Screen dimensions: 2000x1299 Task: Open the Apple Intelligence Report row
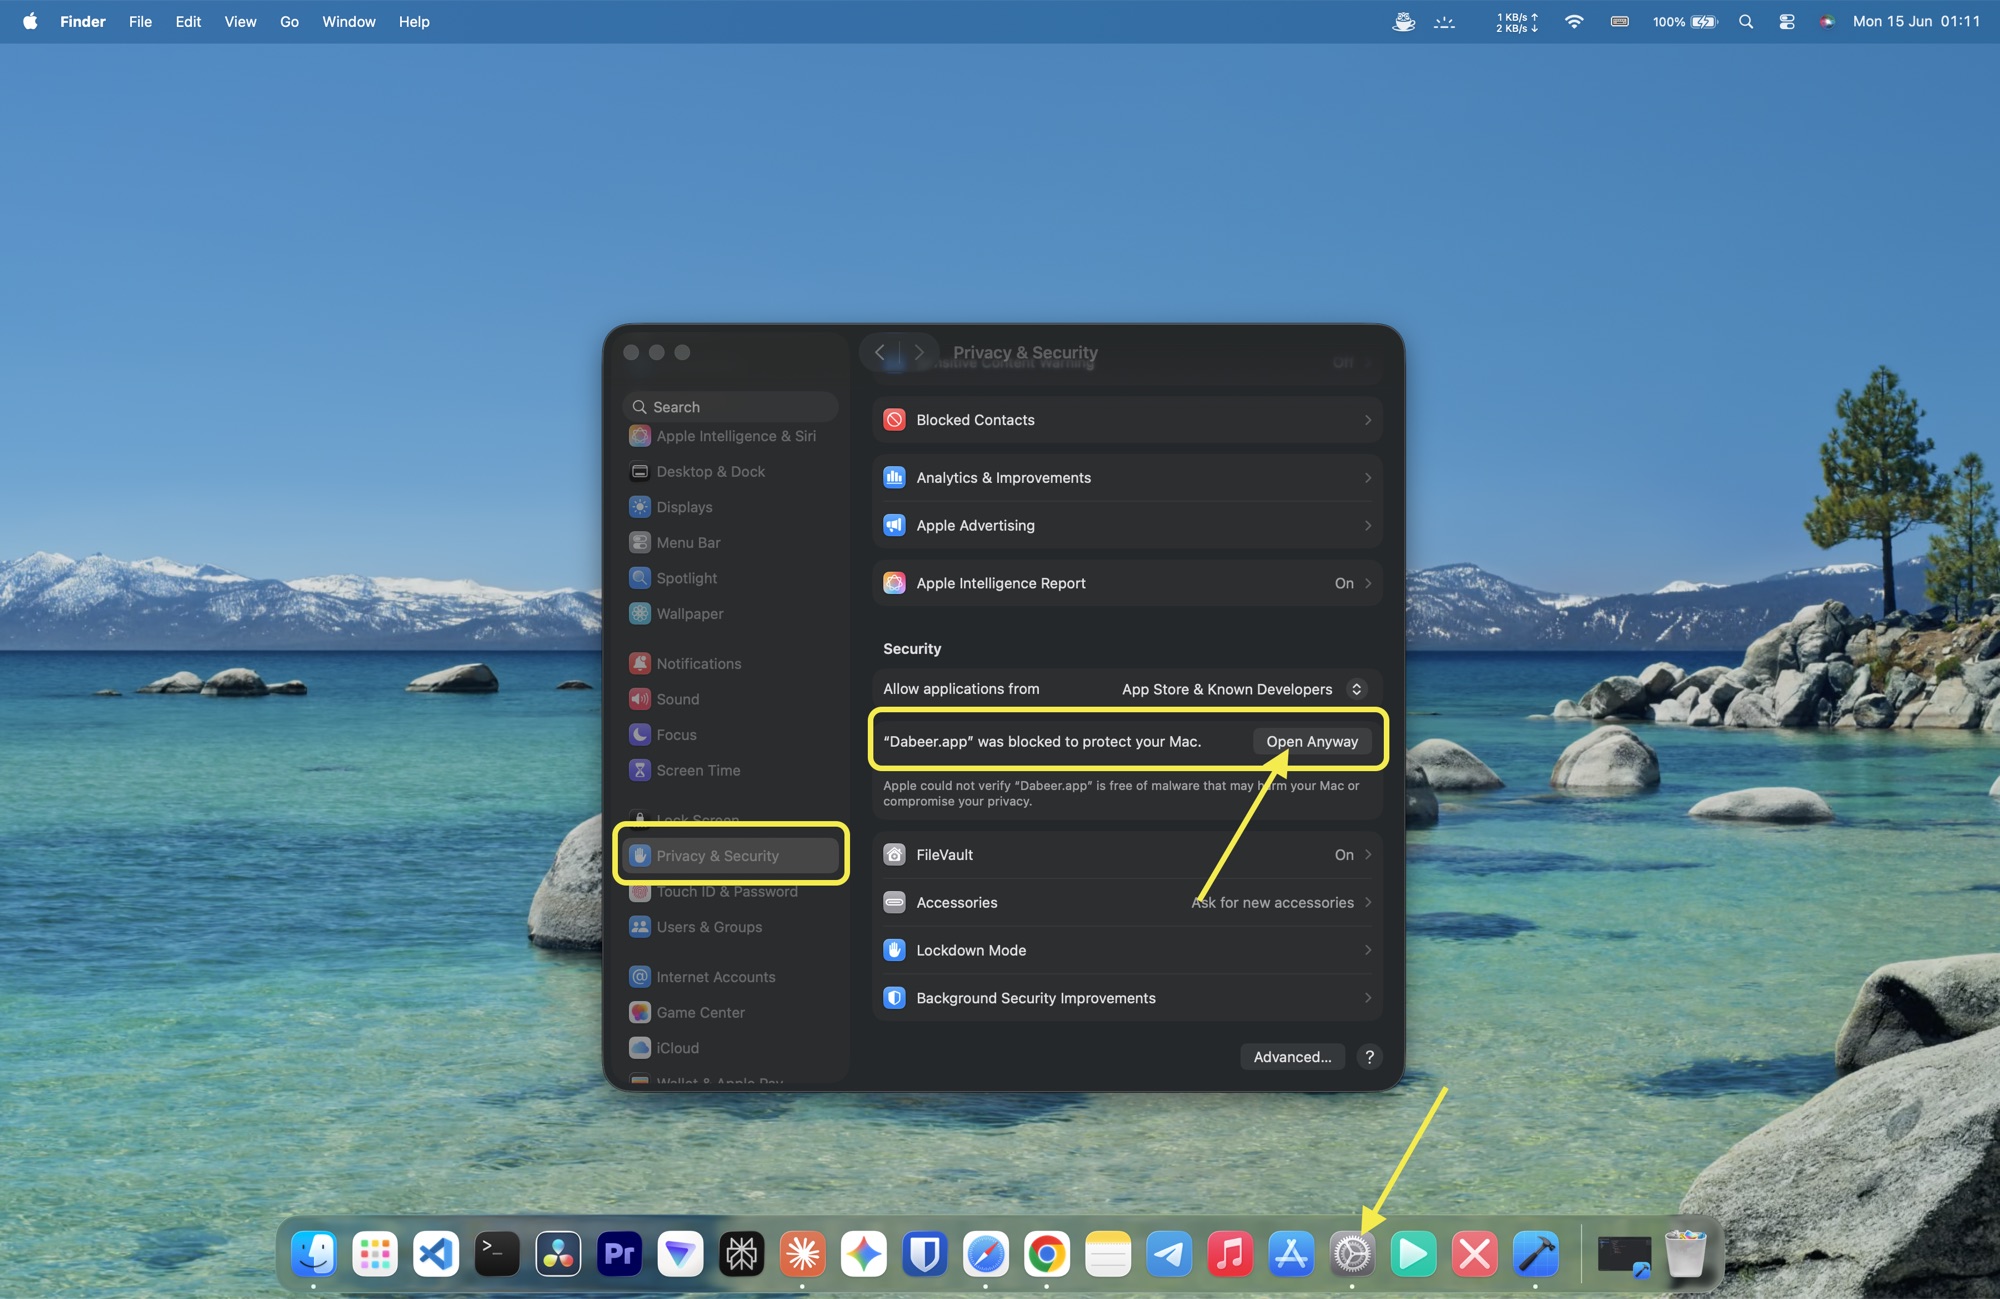[x=1127, y=583]
